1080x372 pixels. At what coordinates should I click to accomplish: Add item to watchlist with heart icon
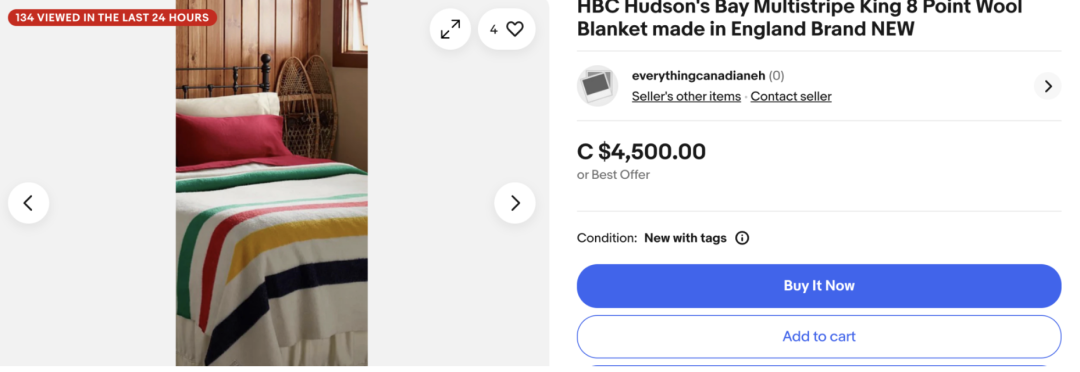506,29
